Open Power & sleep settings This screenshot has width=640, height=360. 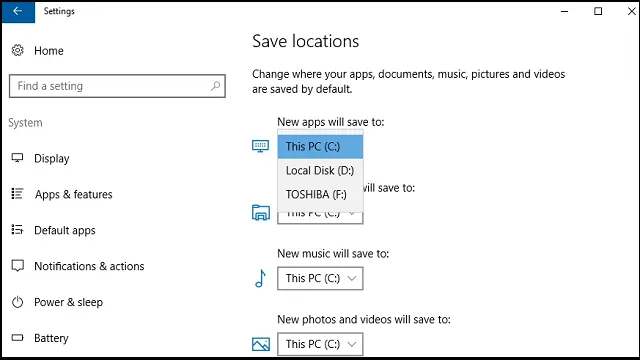(x=68, y=302)
